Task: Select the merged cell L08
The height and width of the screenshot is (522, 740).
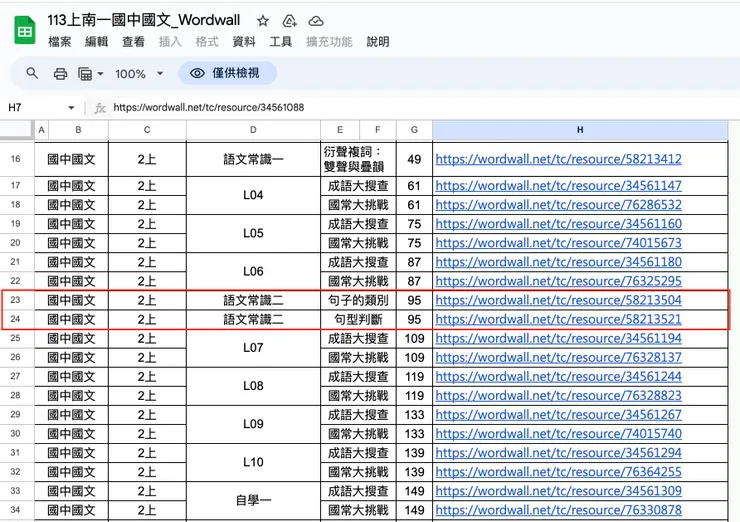Action: click(x=253, y=386)
